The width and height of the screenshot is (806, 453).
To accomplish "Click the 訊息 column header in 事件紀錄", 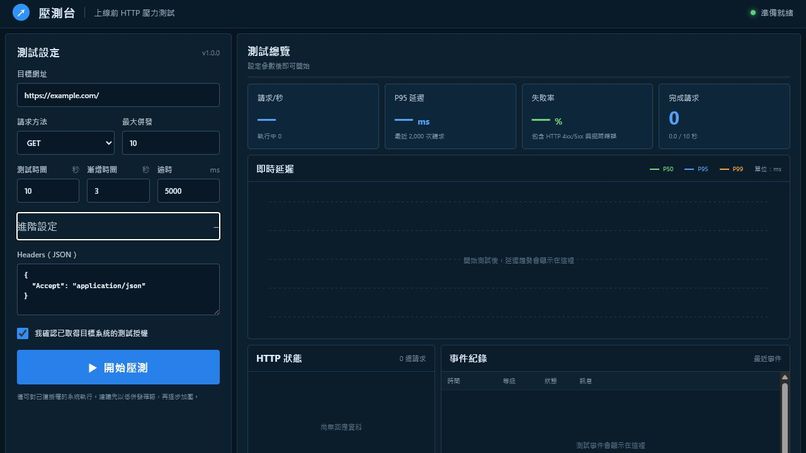I will [x=585, y=381].
